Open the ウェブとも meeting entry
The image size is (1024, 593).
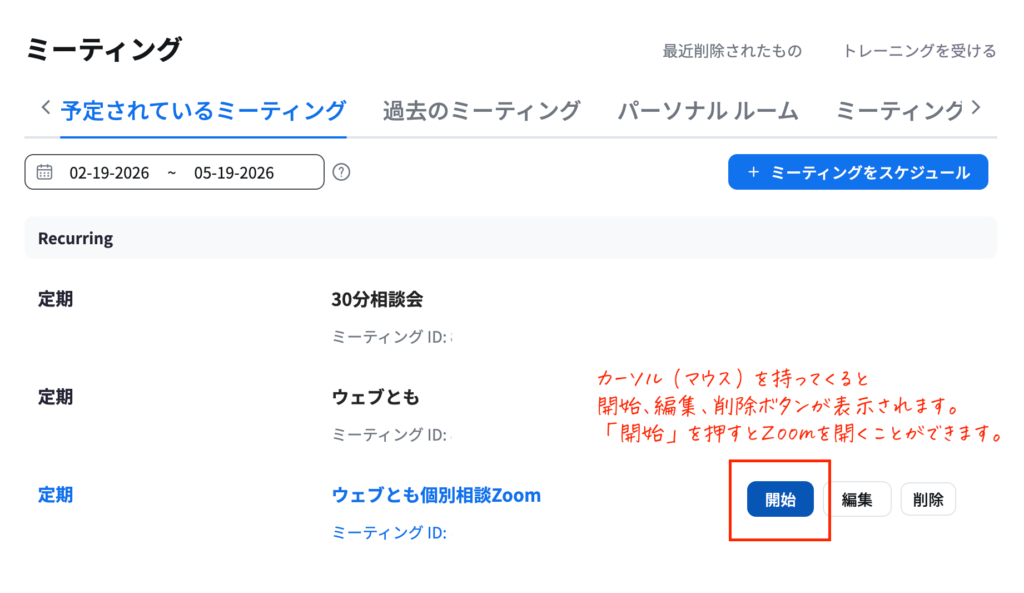(375, 397)
